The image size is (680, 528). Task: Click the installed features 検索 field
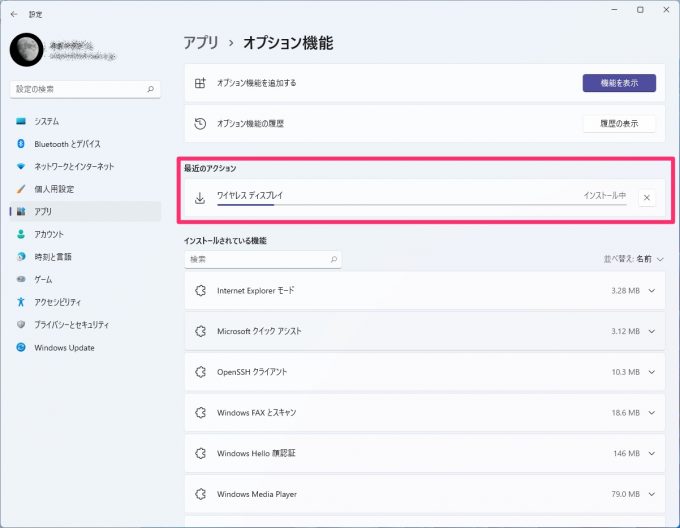(x=263, y=259)
